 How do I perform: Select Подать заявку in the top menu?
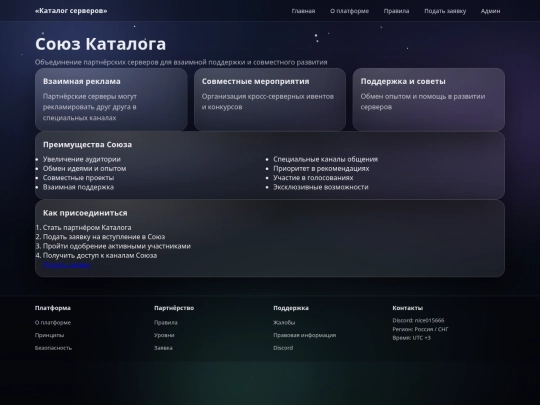[445, 11]
